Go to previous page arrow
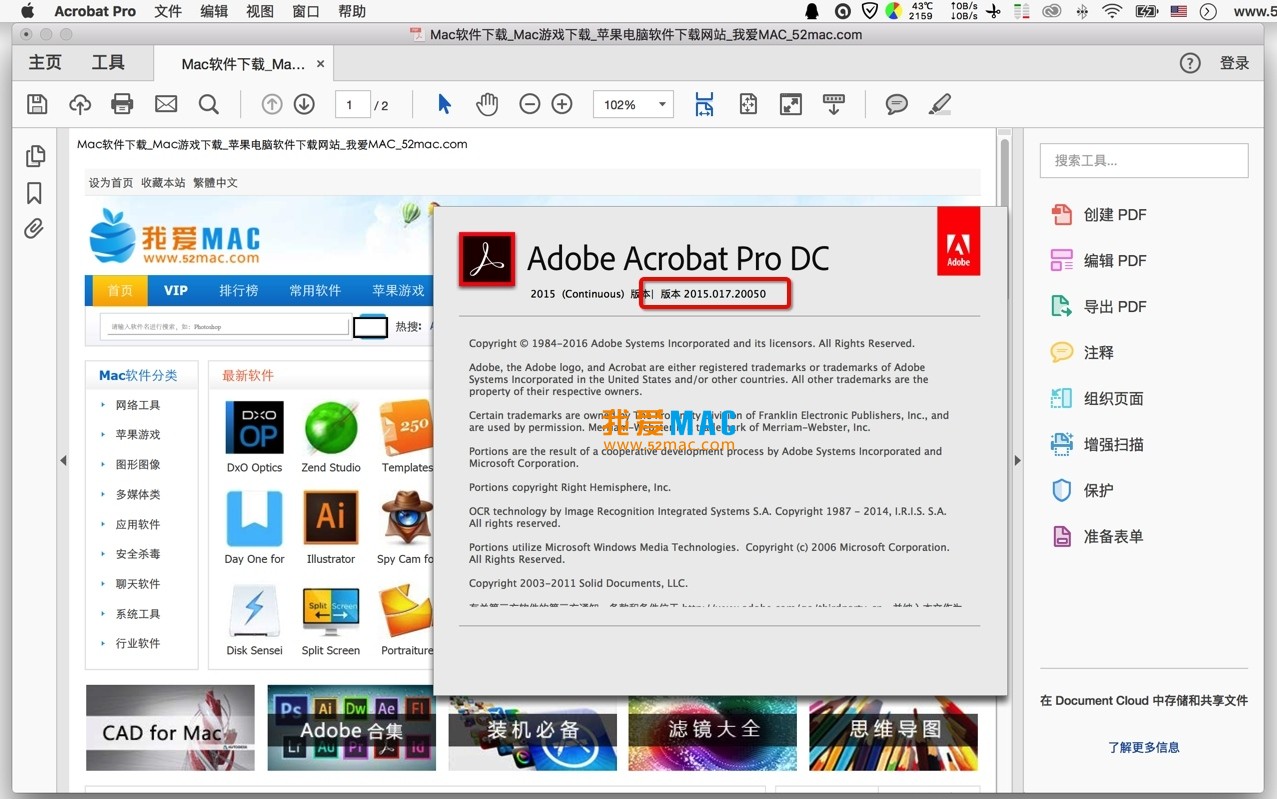Image resolution: width=1277 pixels, height=799 pixels. 272,104
